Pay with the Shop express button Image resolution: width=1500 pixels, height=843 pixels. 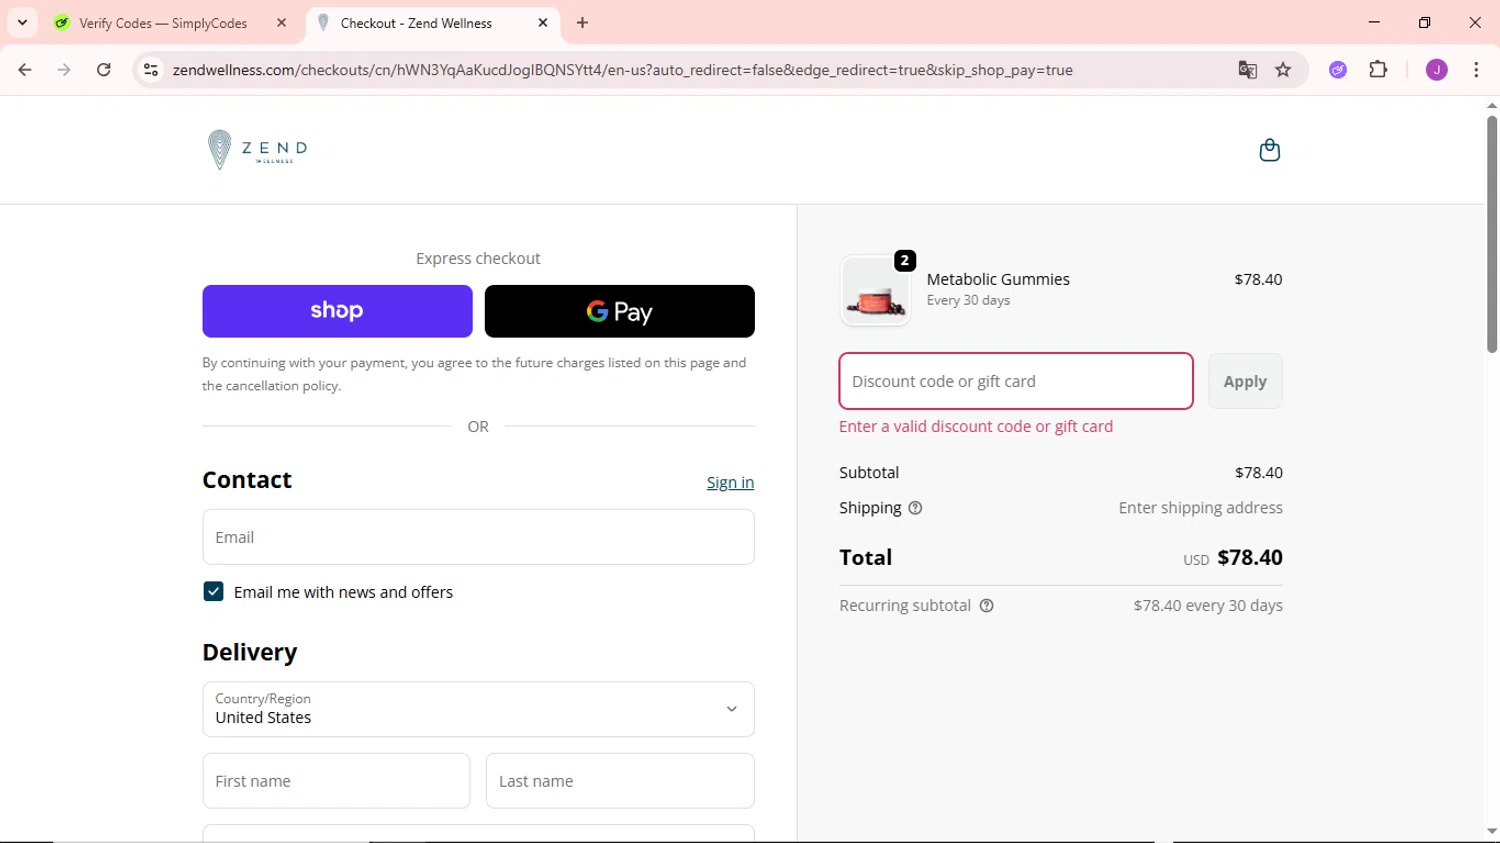pos(337,311)
